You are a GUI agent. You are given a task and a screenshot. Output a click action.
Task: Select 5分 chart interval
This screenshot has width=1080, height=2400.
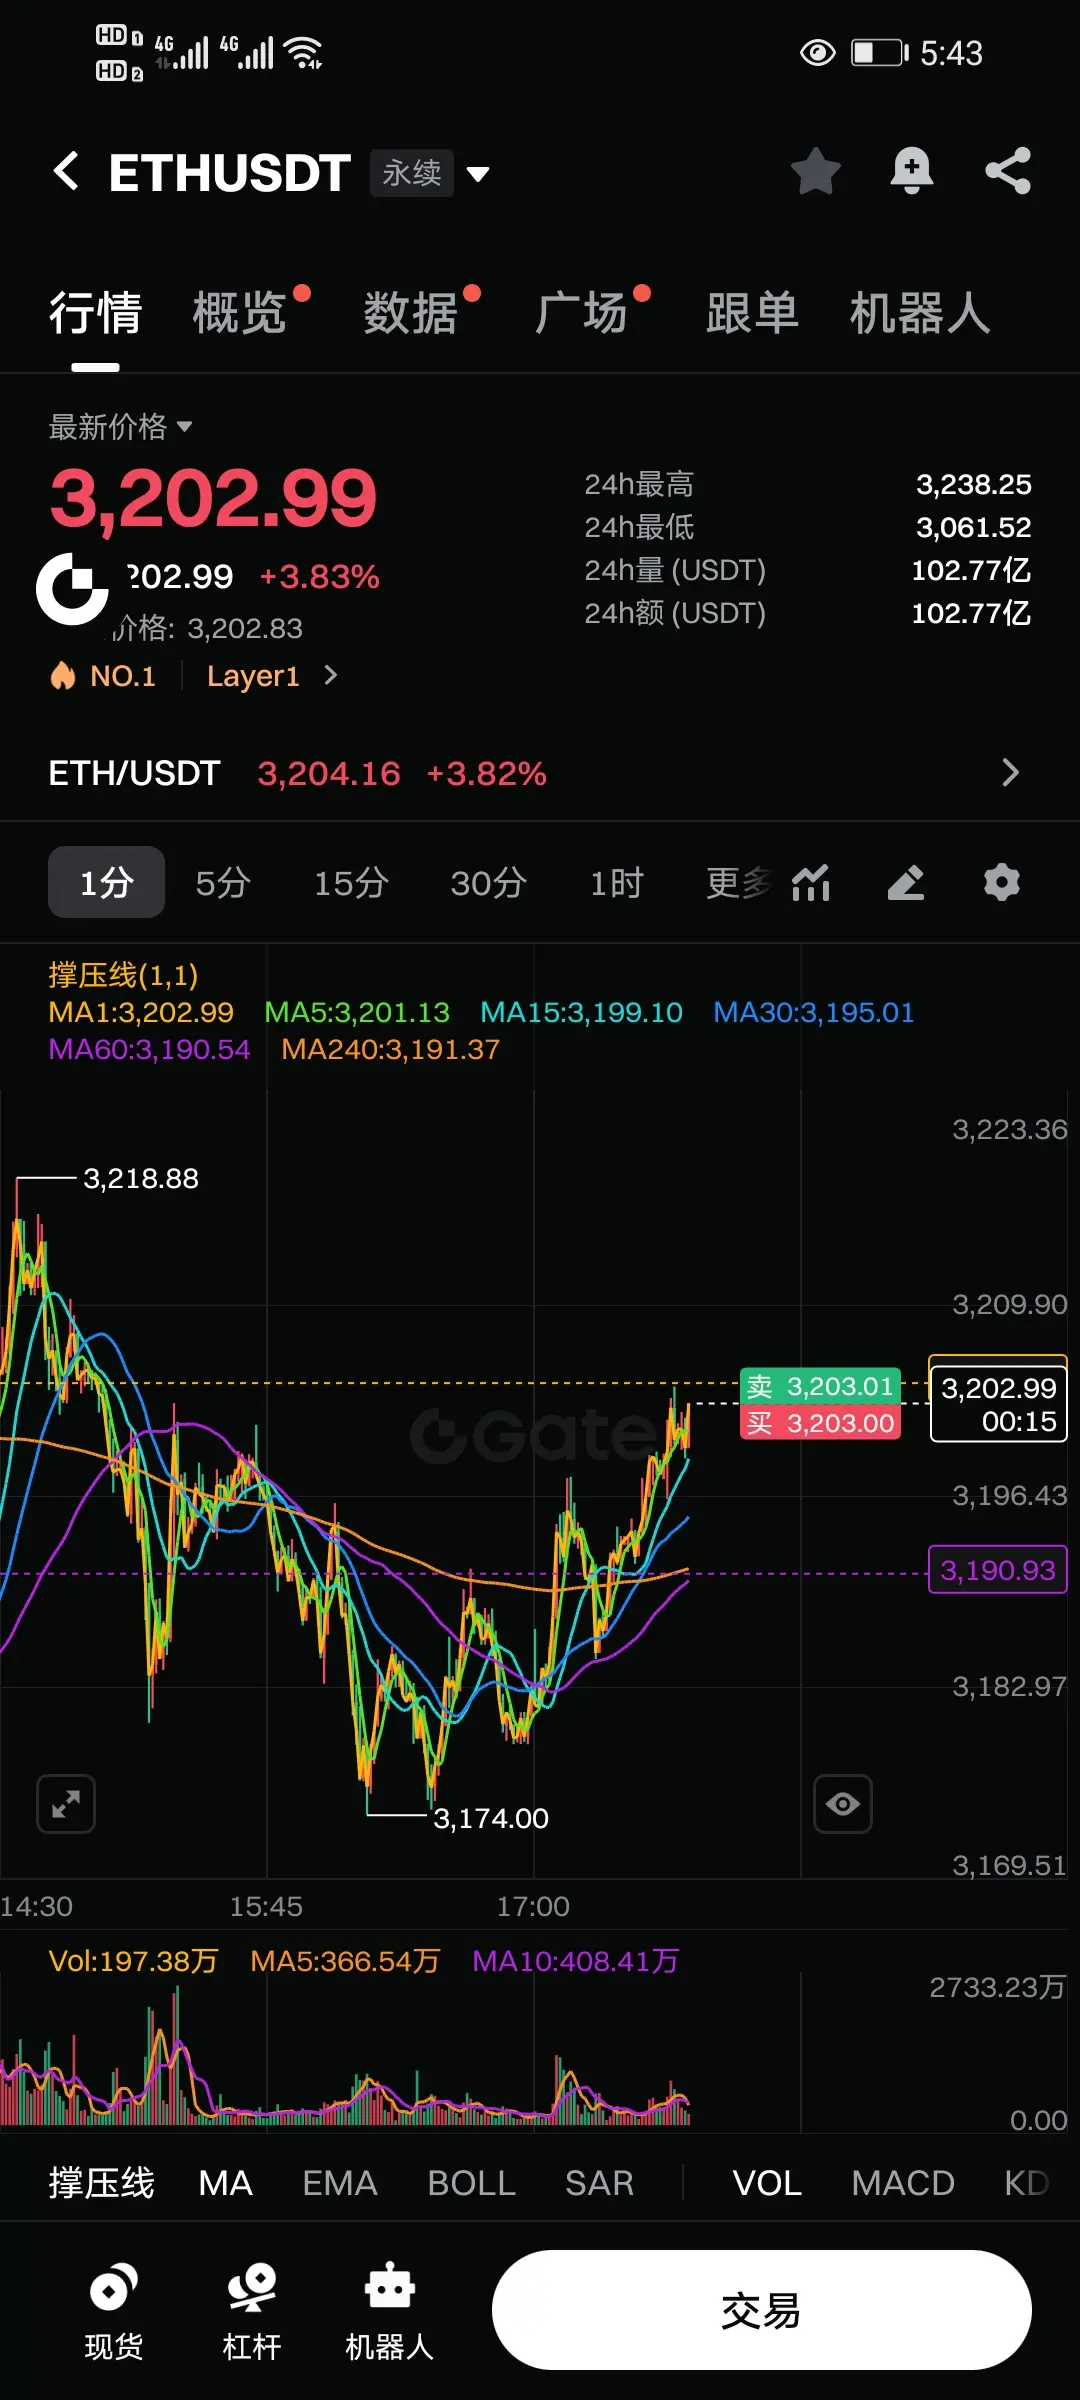click(223, 883)
